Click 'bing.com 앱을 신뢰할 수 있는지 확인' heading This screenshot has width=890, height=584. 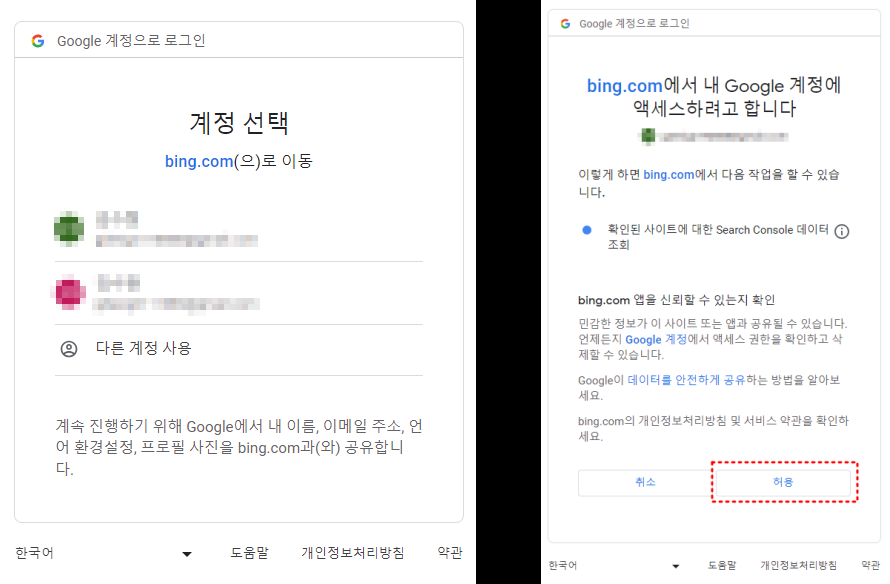[677, 300]
